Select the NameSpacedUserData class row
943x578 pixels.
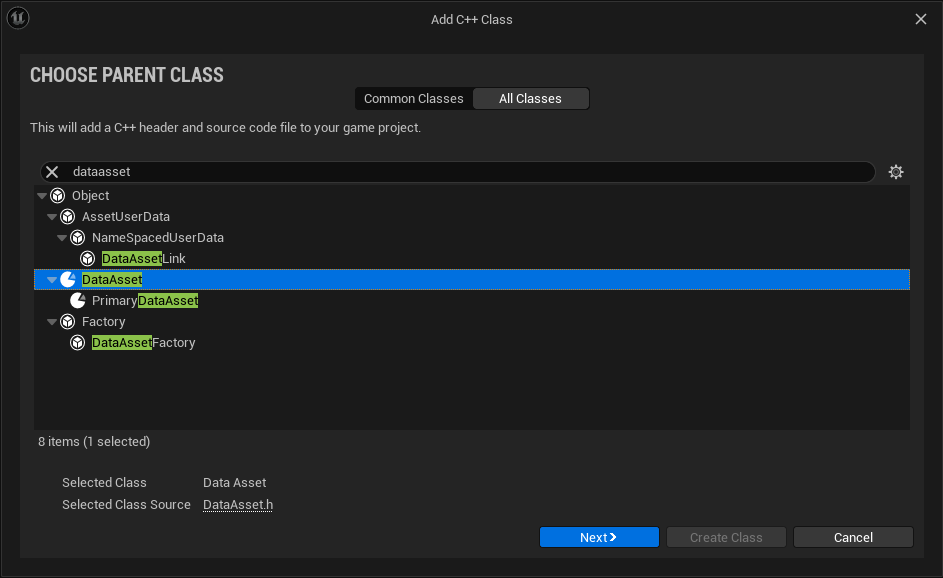[x=472, y=238]
